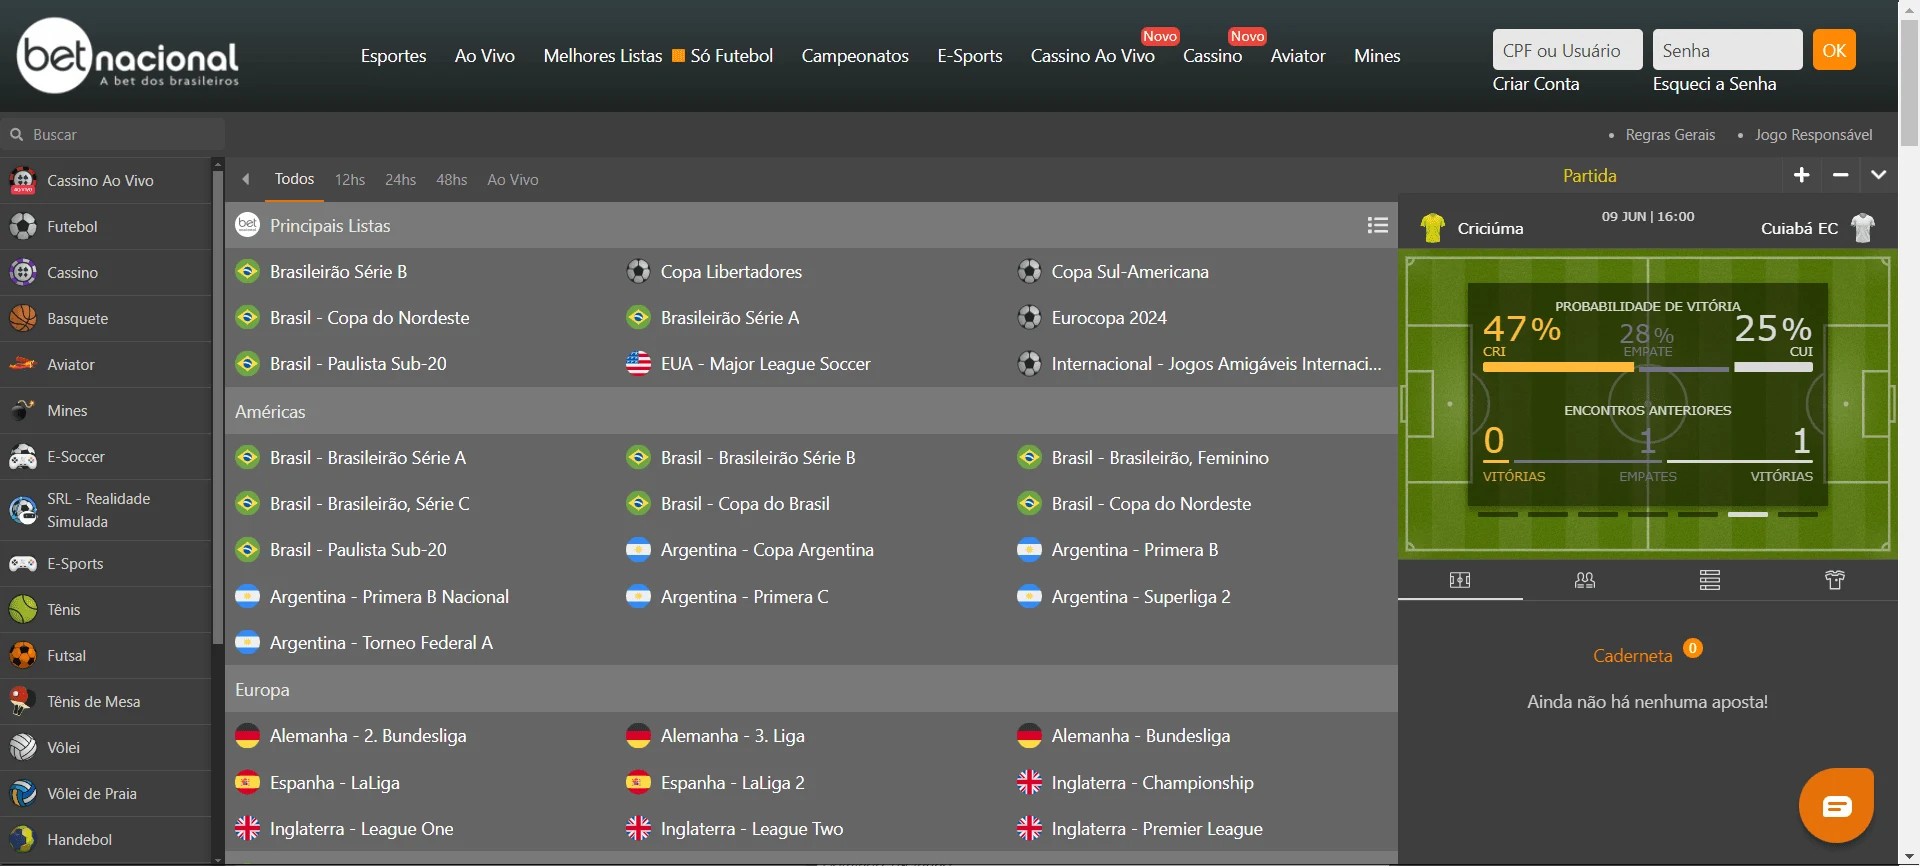
Task: Open the Regras Gerais link
Action: (x=1670, y=135)
